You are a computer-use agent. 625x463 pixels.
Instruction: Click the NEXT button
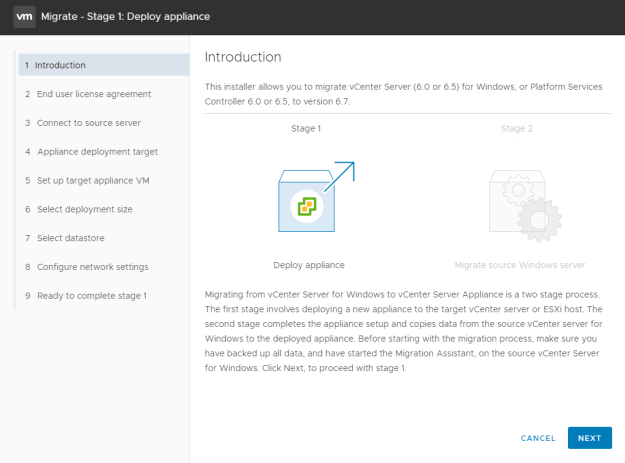590,438
